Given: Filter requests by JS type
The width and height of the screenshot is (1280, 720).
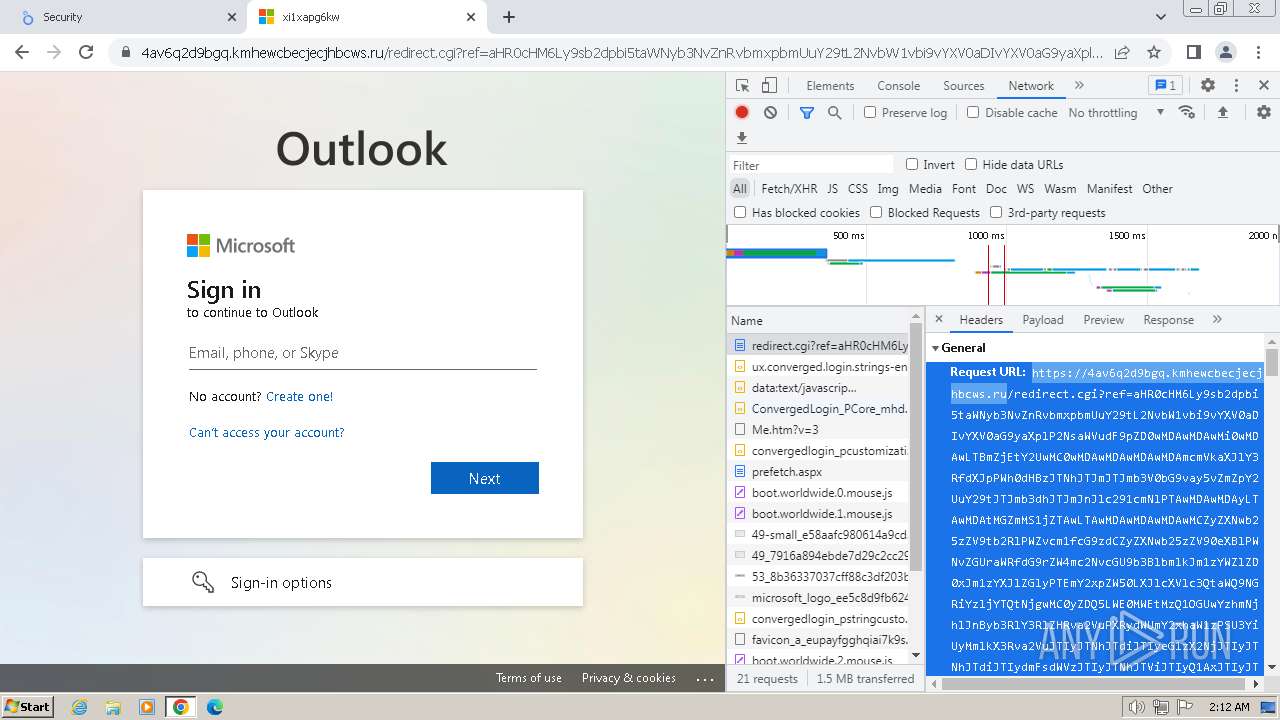Looking at the screenshot, I should pos(832,189).
